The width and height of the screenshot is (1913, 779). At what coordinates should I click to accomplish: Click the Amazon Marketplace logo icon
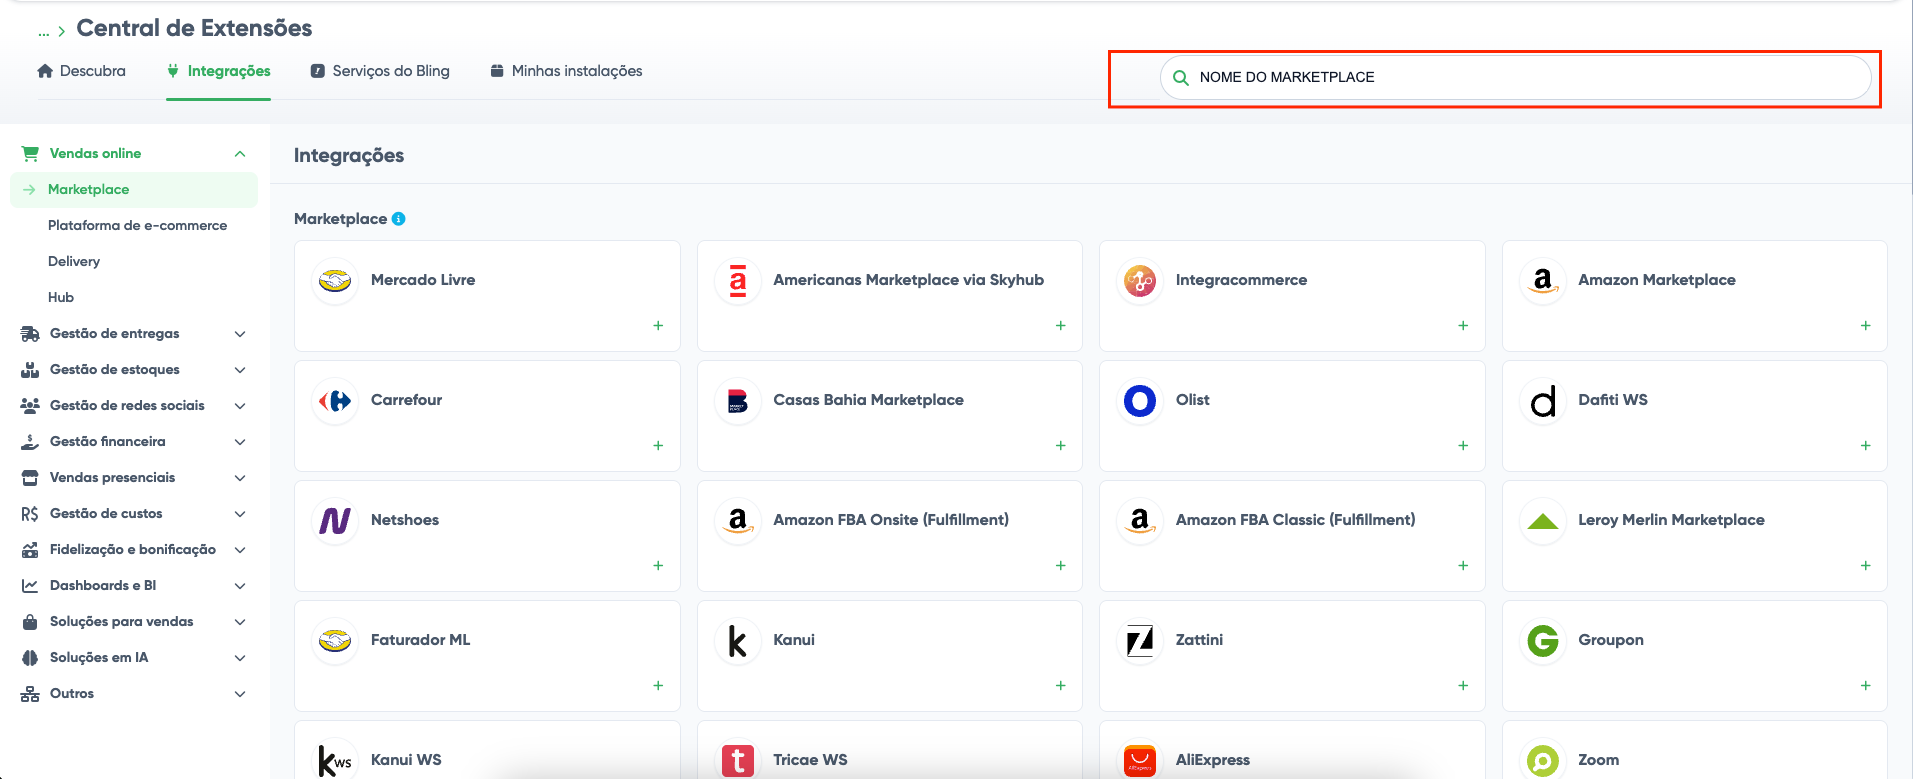1543,281
